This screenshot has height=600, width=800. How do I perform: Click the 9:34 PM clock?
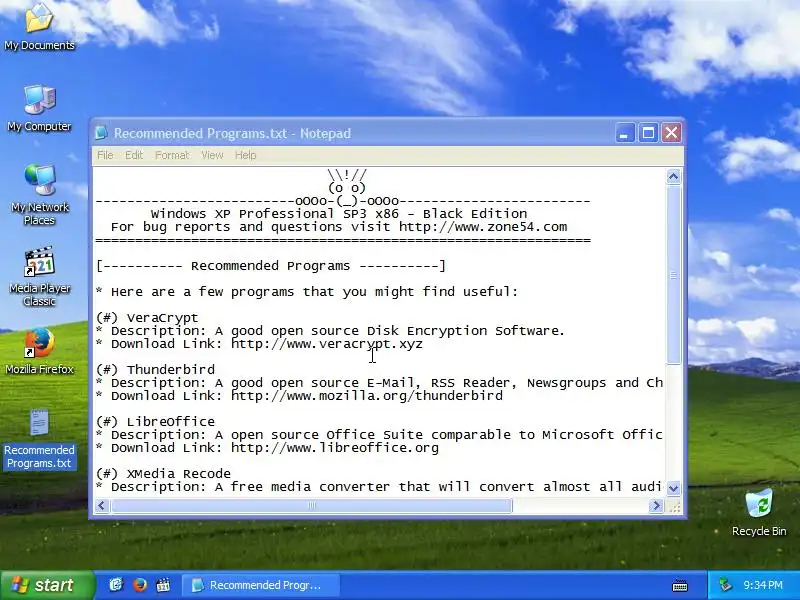(x=763, y=585)
